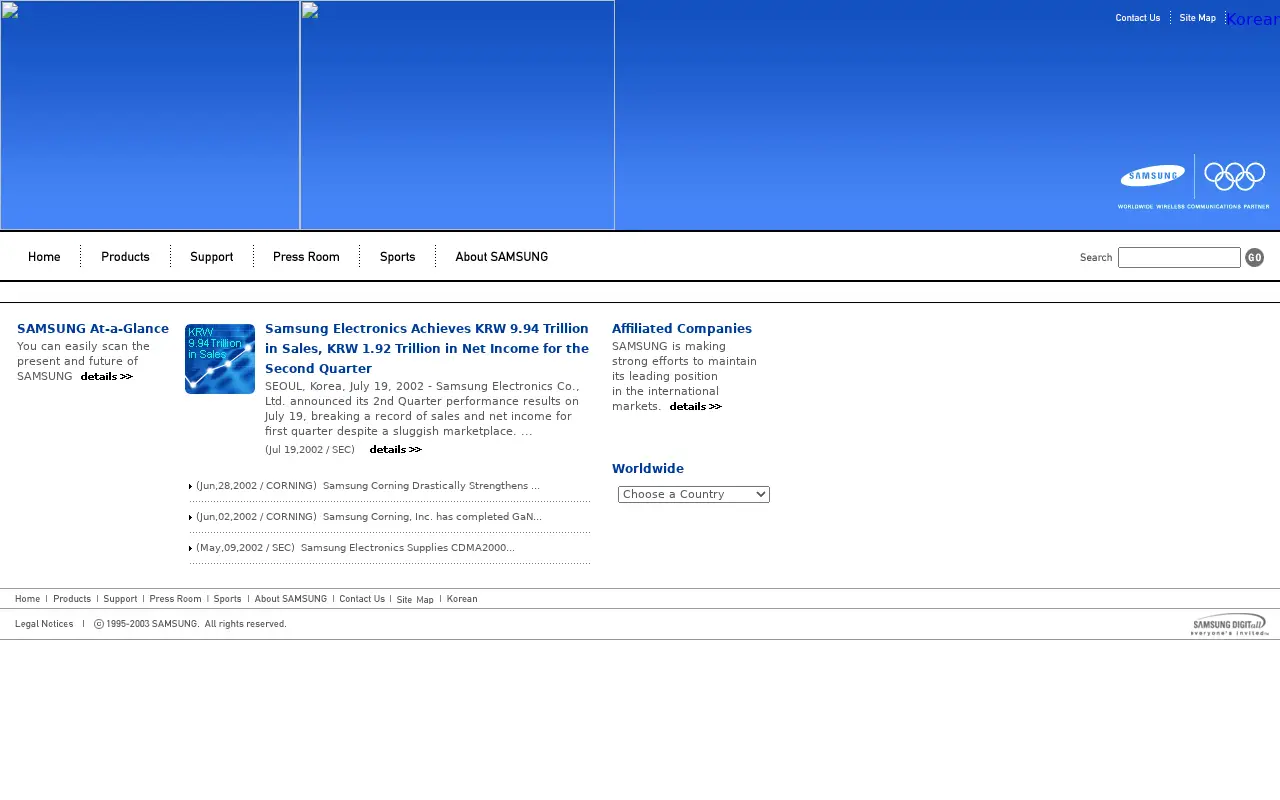This screenshot has width=1280, height=800.
Task: Open the SAMSUNG At-a-Glance heading link
Action: (x=93, y=329)
